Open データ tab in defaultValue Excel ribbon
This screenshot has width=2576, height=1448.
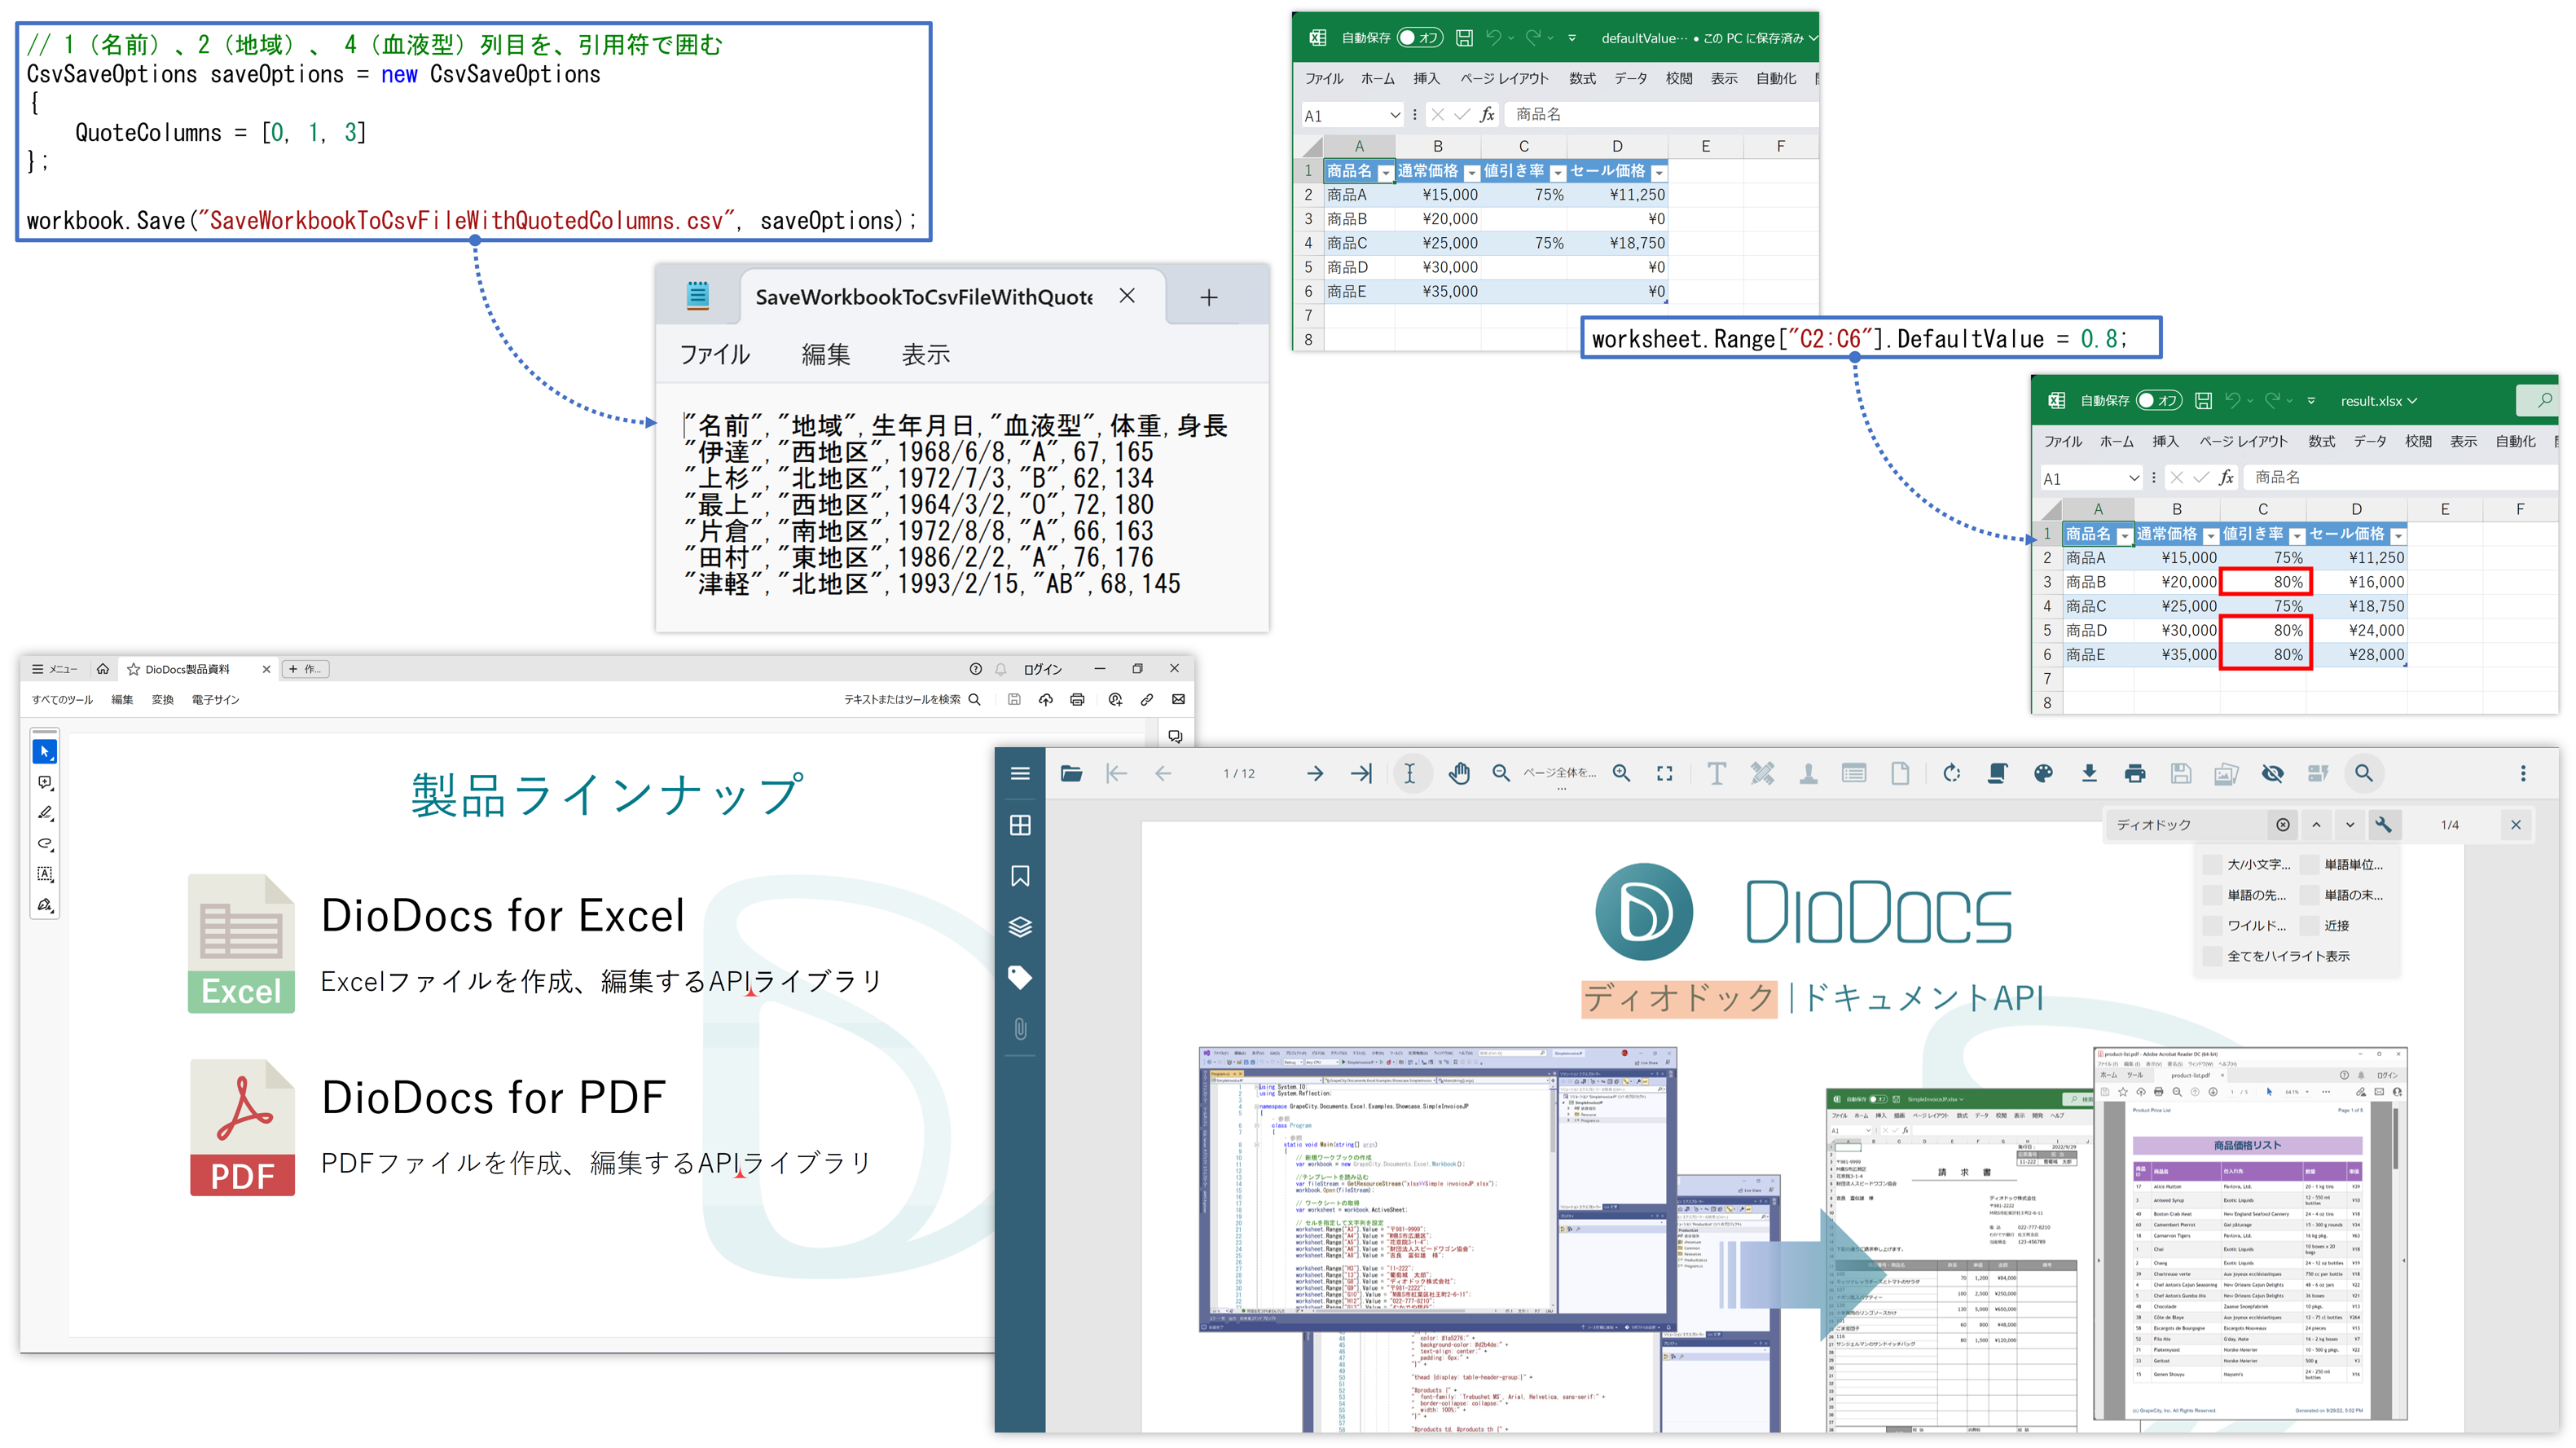(1630, 78)
